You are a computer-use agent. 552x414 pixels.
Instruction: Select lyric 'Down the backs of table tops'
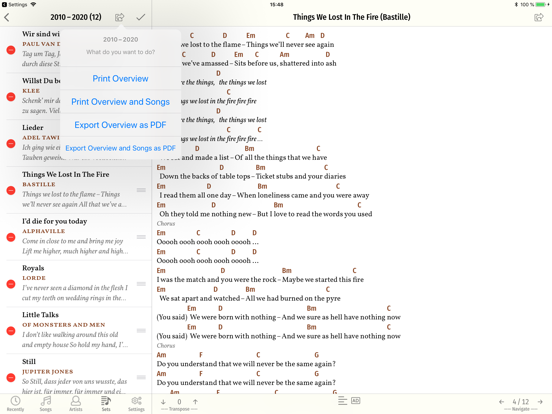point(205,176)
